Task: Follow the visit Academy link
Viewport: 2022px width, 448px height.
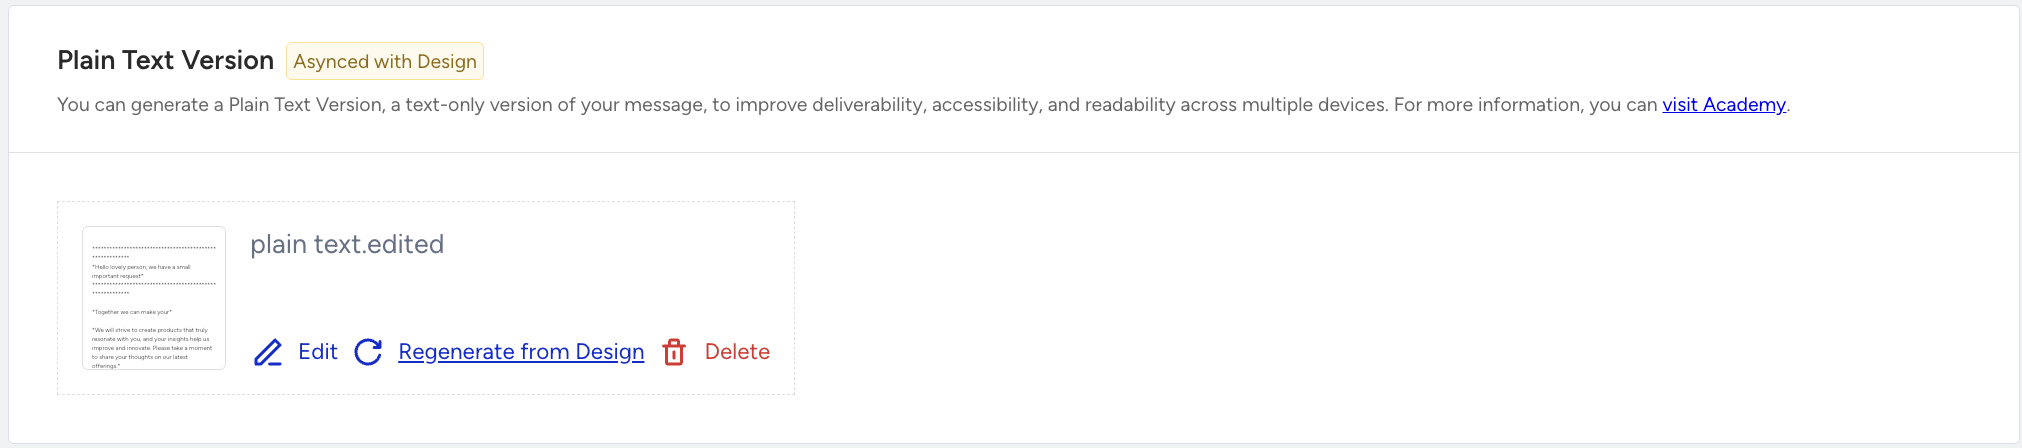Action: point(1724,105)
